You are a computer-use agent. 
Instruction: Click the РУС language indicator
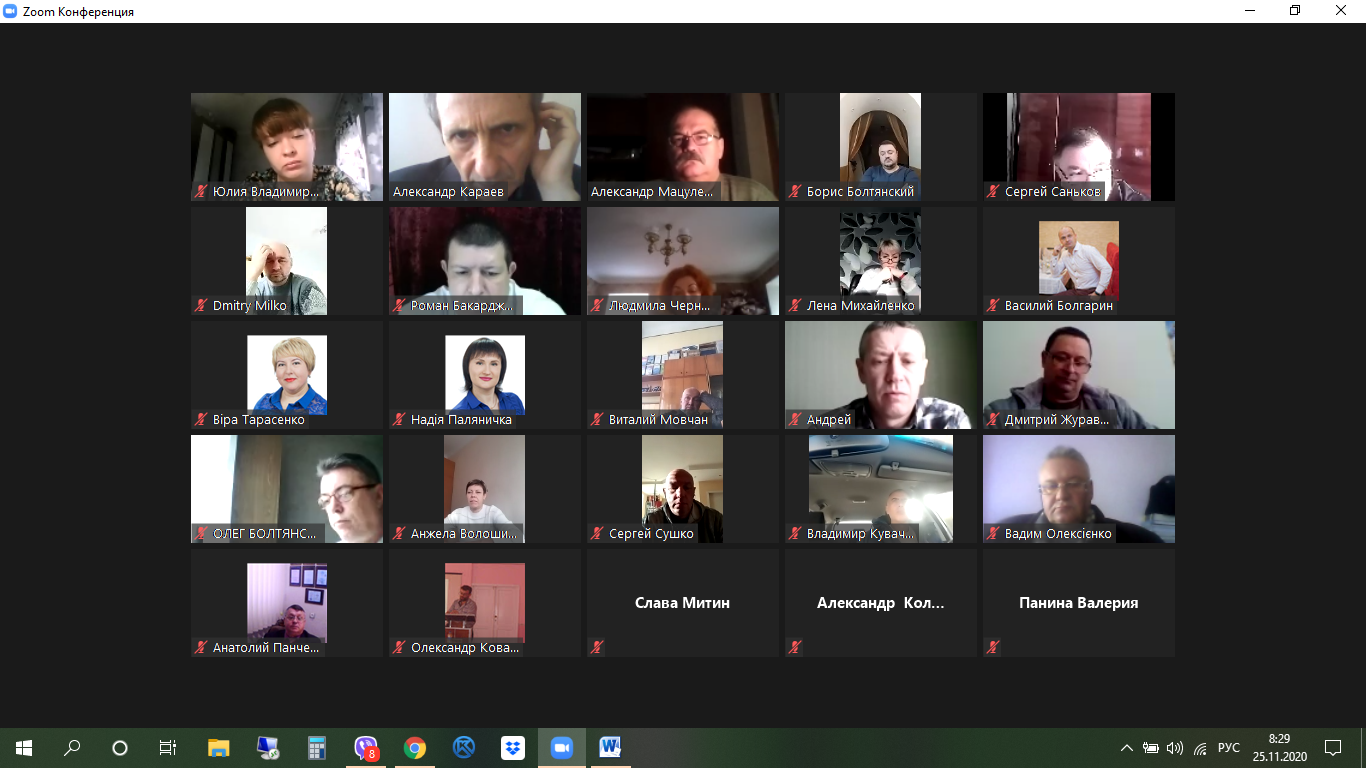tap(1229, 748)
